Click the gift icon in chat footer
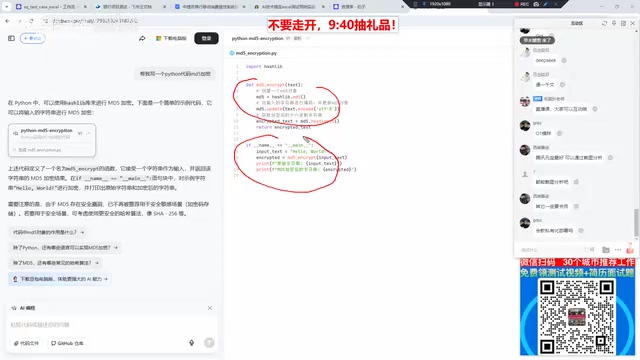Viewport: 640px width, 360px height. pos(630,249)
